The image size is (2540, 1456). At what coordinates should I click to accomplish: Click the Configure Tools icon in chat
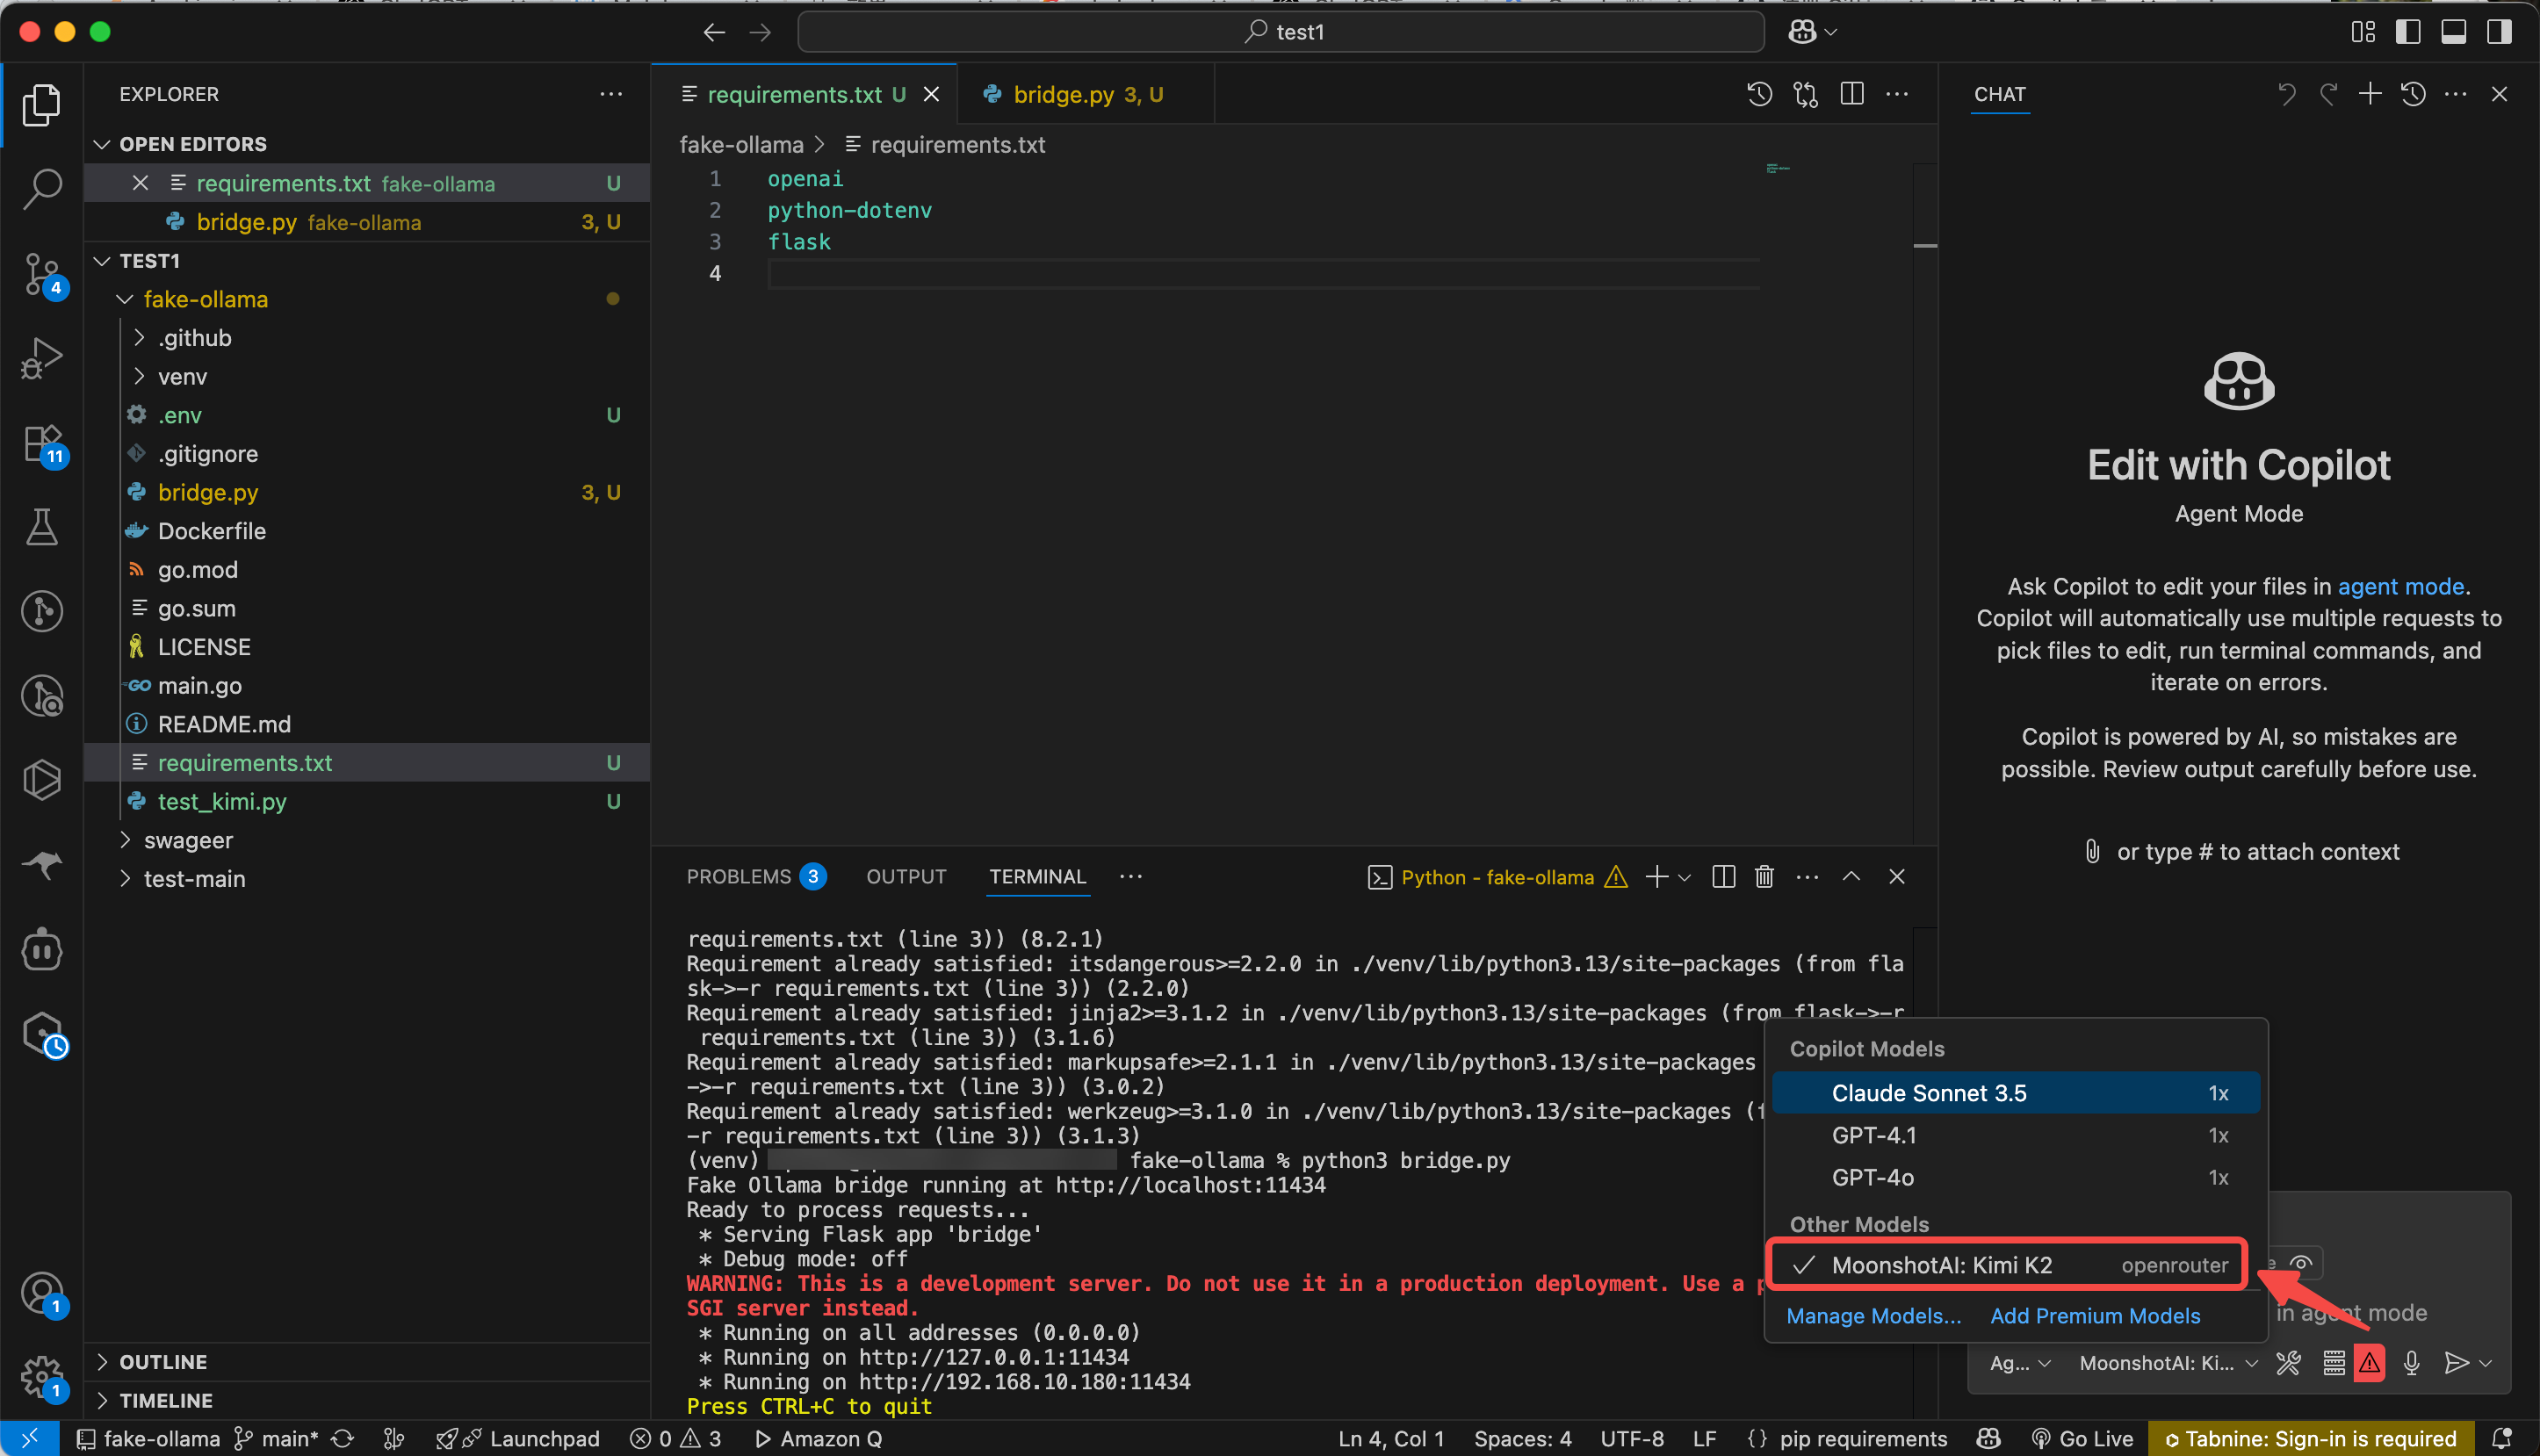(2288, 1363)
